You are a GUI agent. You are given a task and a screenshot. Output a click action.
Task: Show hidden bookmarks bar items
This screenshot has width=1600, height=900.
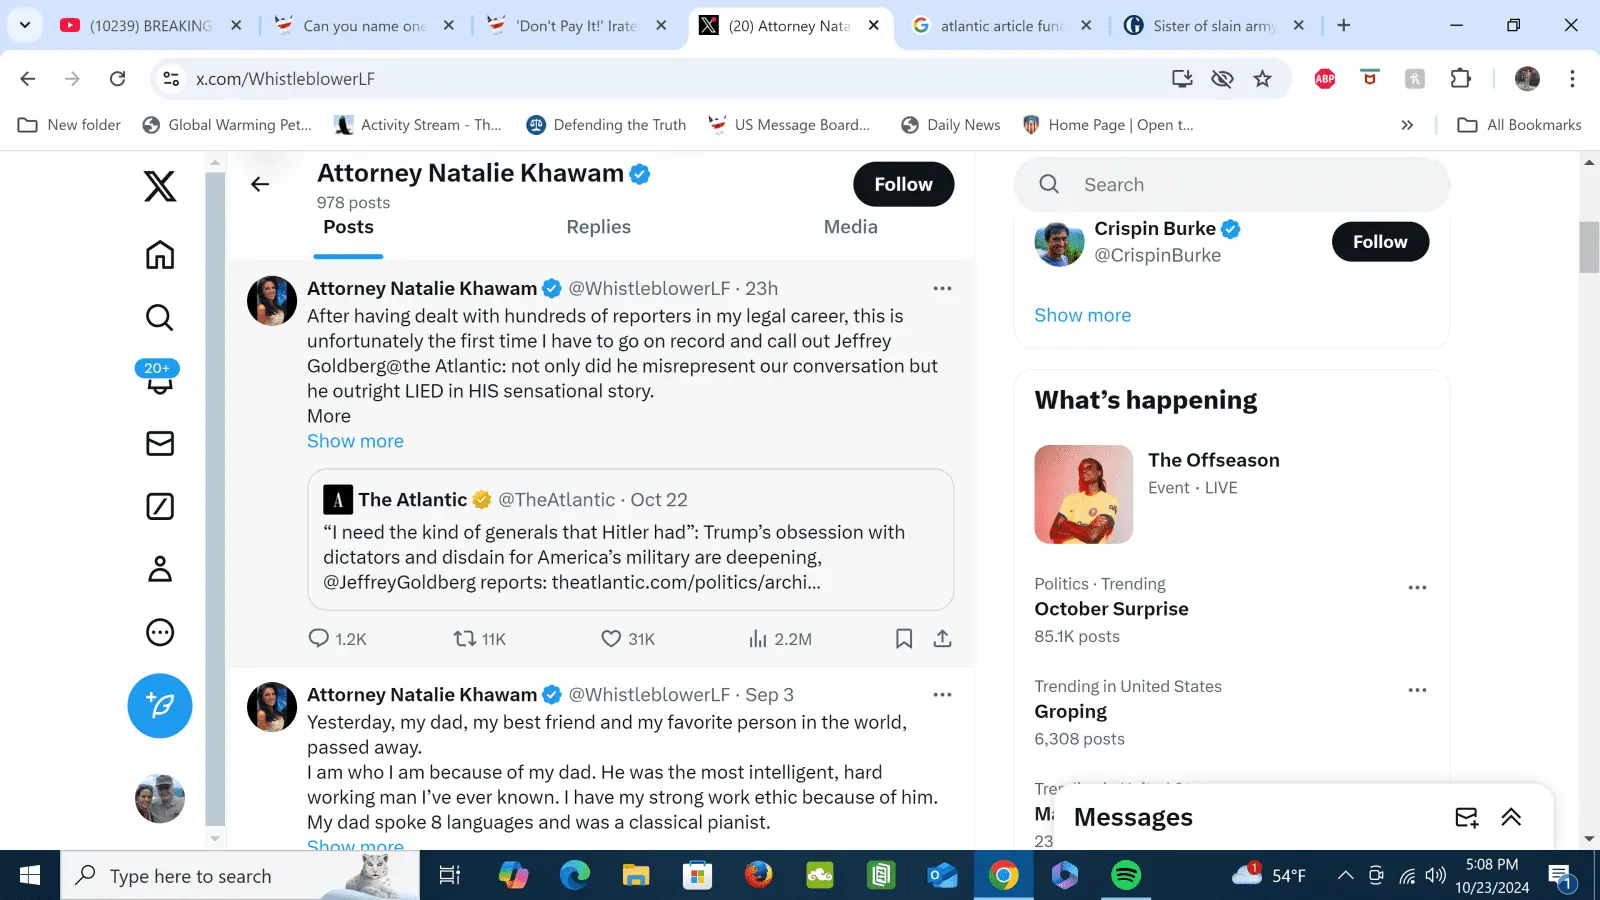click(1407, 125)
